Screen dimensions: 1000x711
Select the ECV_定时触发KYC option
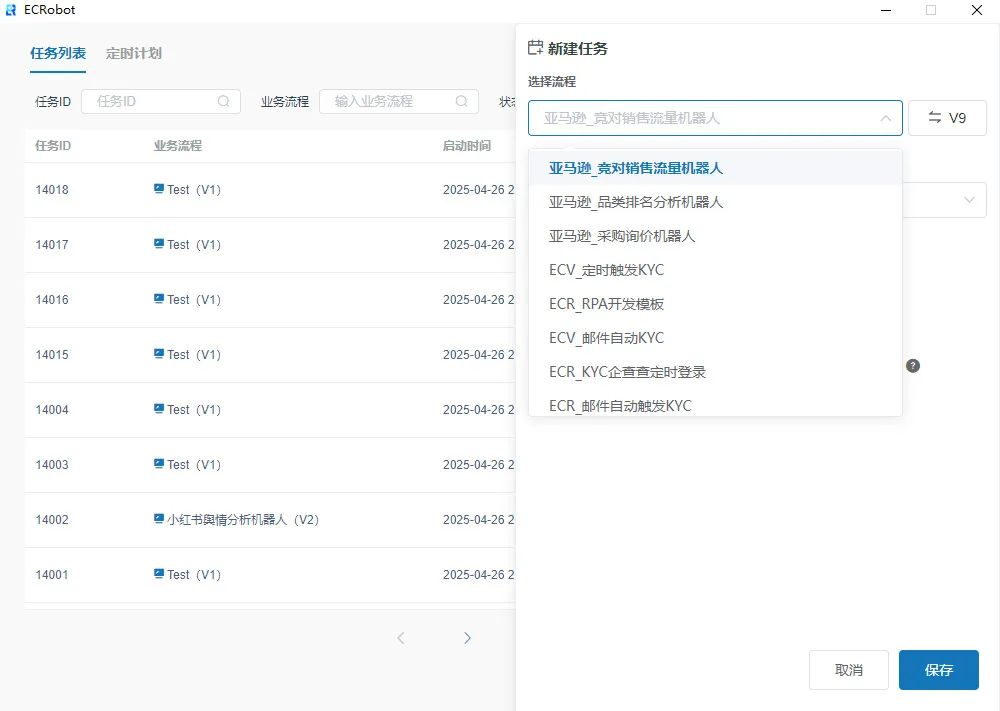coord(606,270)
